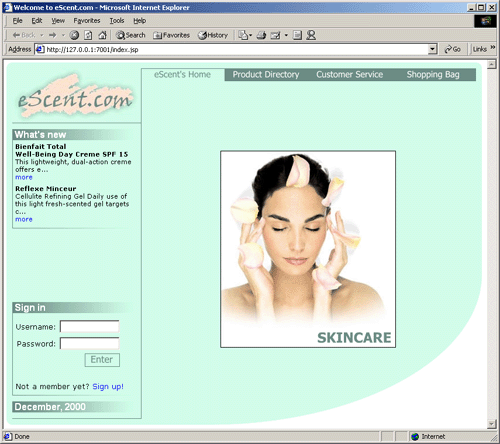Click the Print icon
This screenshot has width=500, height=444.
[x=261, y=35]
